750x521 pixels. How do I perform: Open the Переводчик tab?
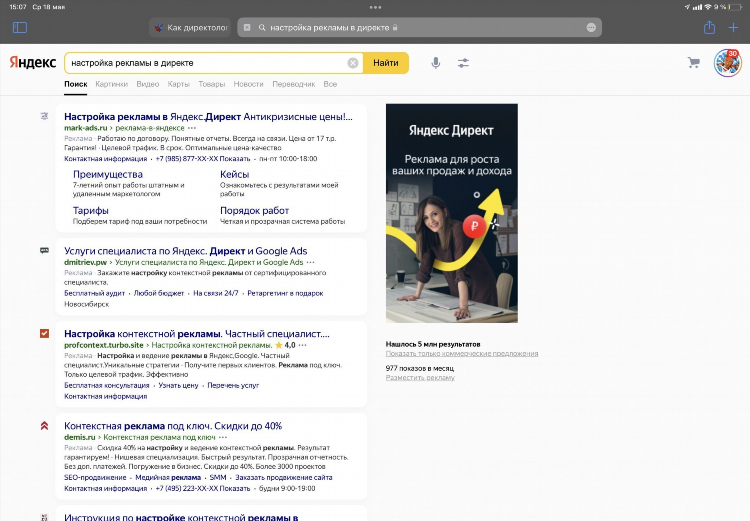point(294,84)
